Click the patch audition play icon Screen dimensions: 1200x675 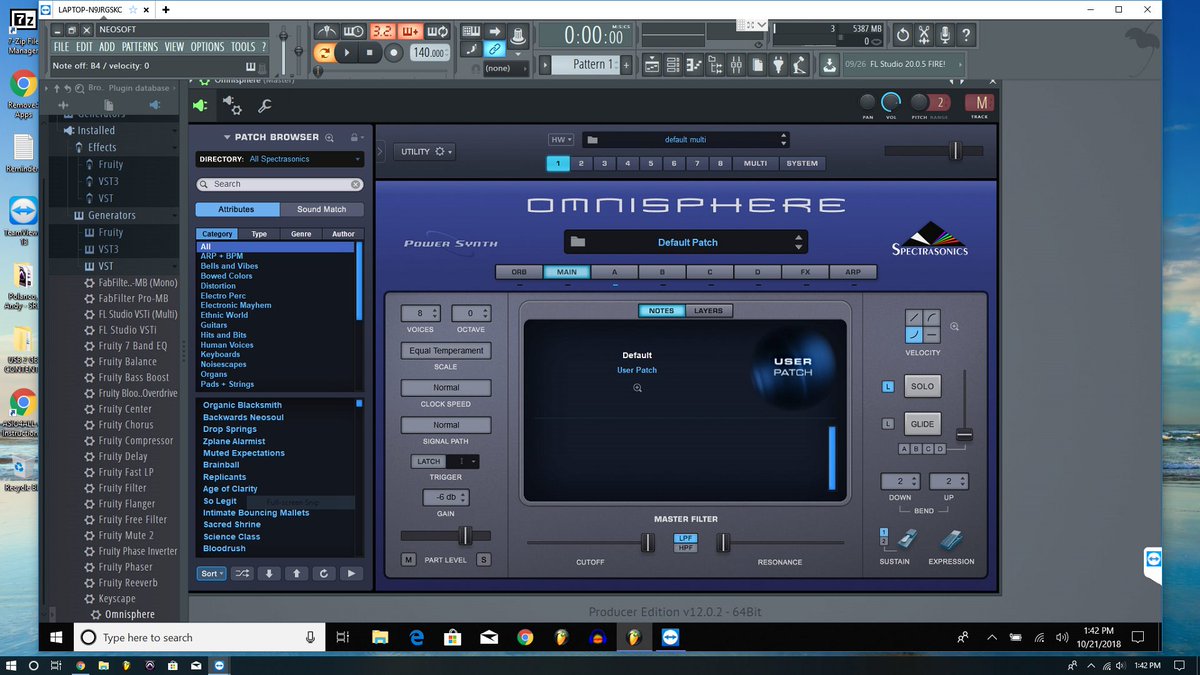coord(350,574)
